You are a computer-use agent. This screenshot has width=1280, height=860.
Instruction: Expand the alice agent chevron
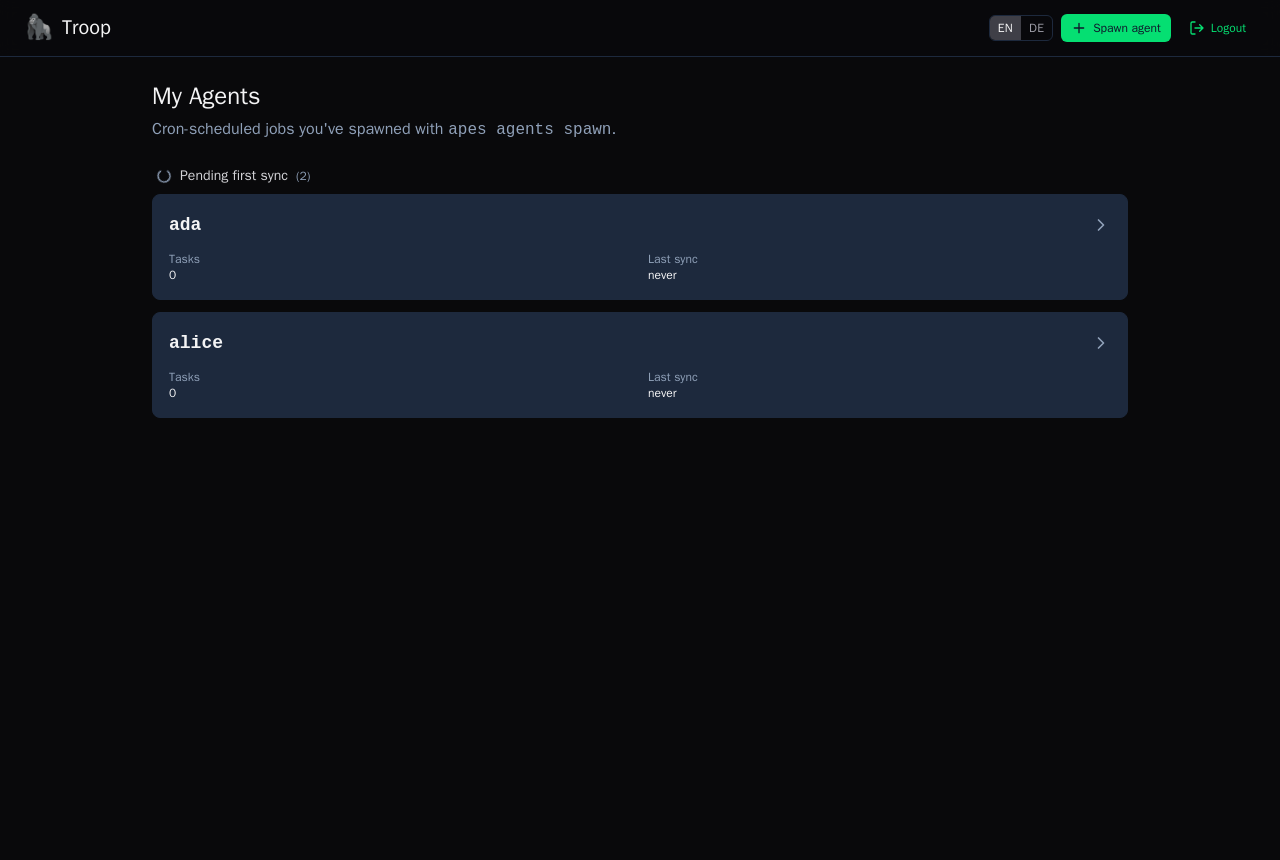1101,343
